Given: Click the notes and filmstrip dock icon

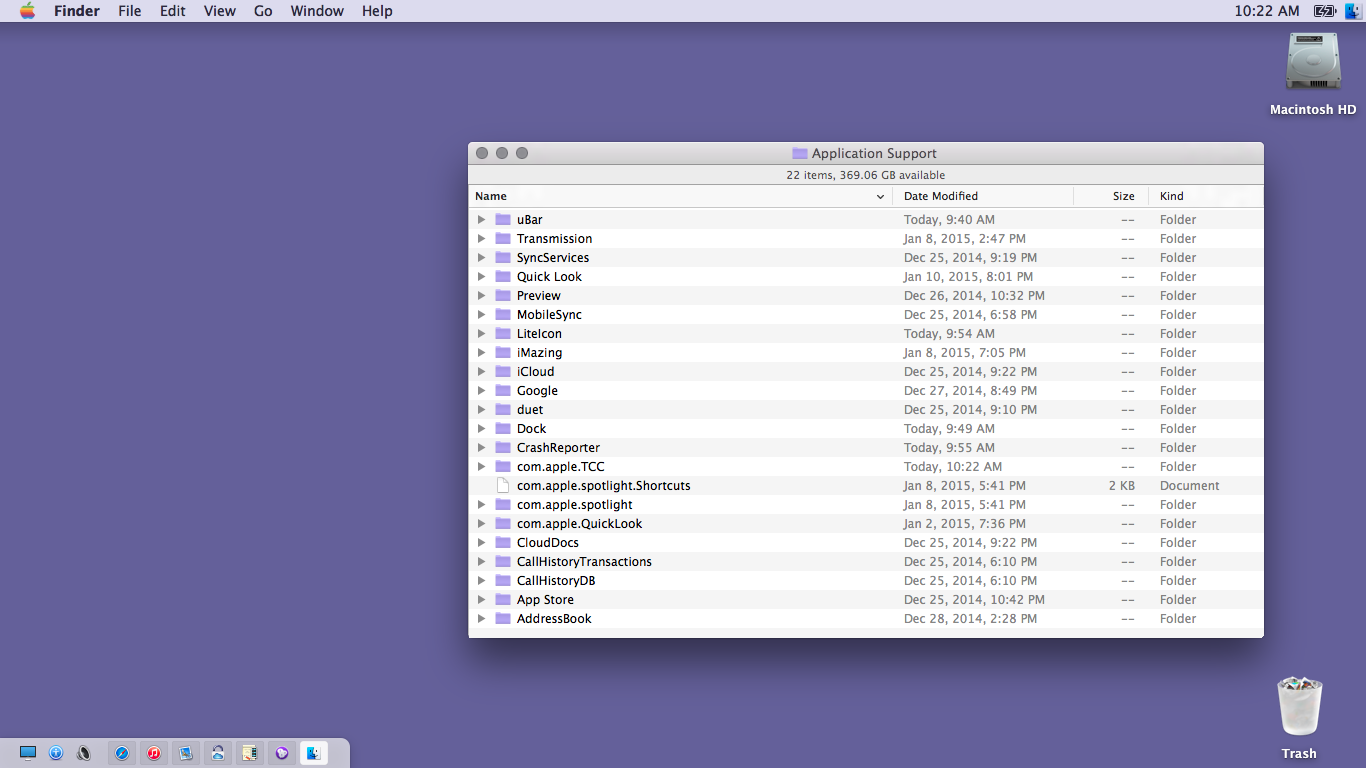Looking at the screenshot, I should 250,753.
